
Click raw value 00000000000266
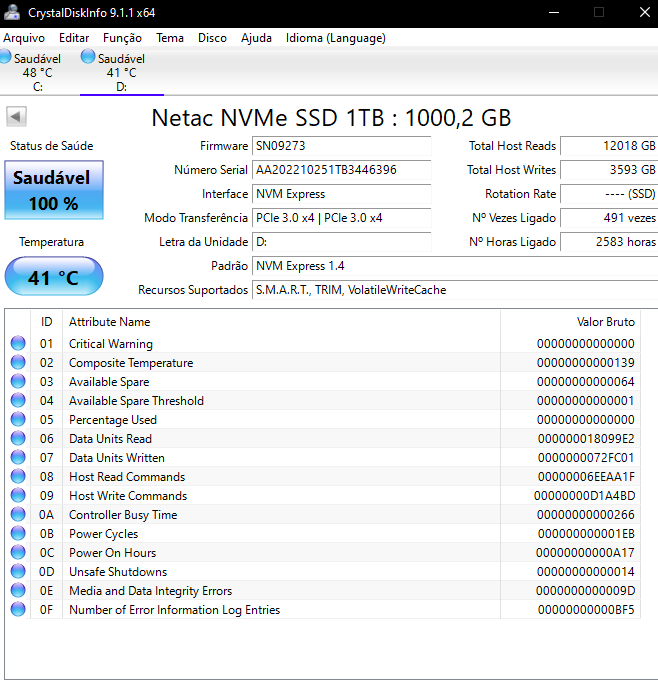[585, 515]
